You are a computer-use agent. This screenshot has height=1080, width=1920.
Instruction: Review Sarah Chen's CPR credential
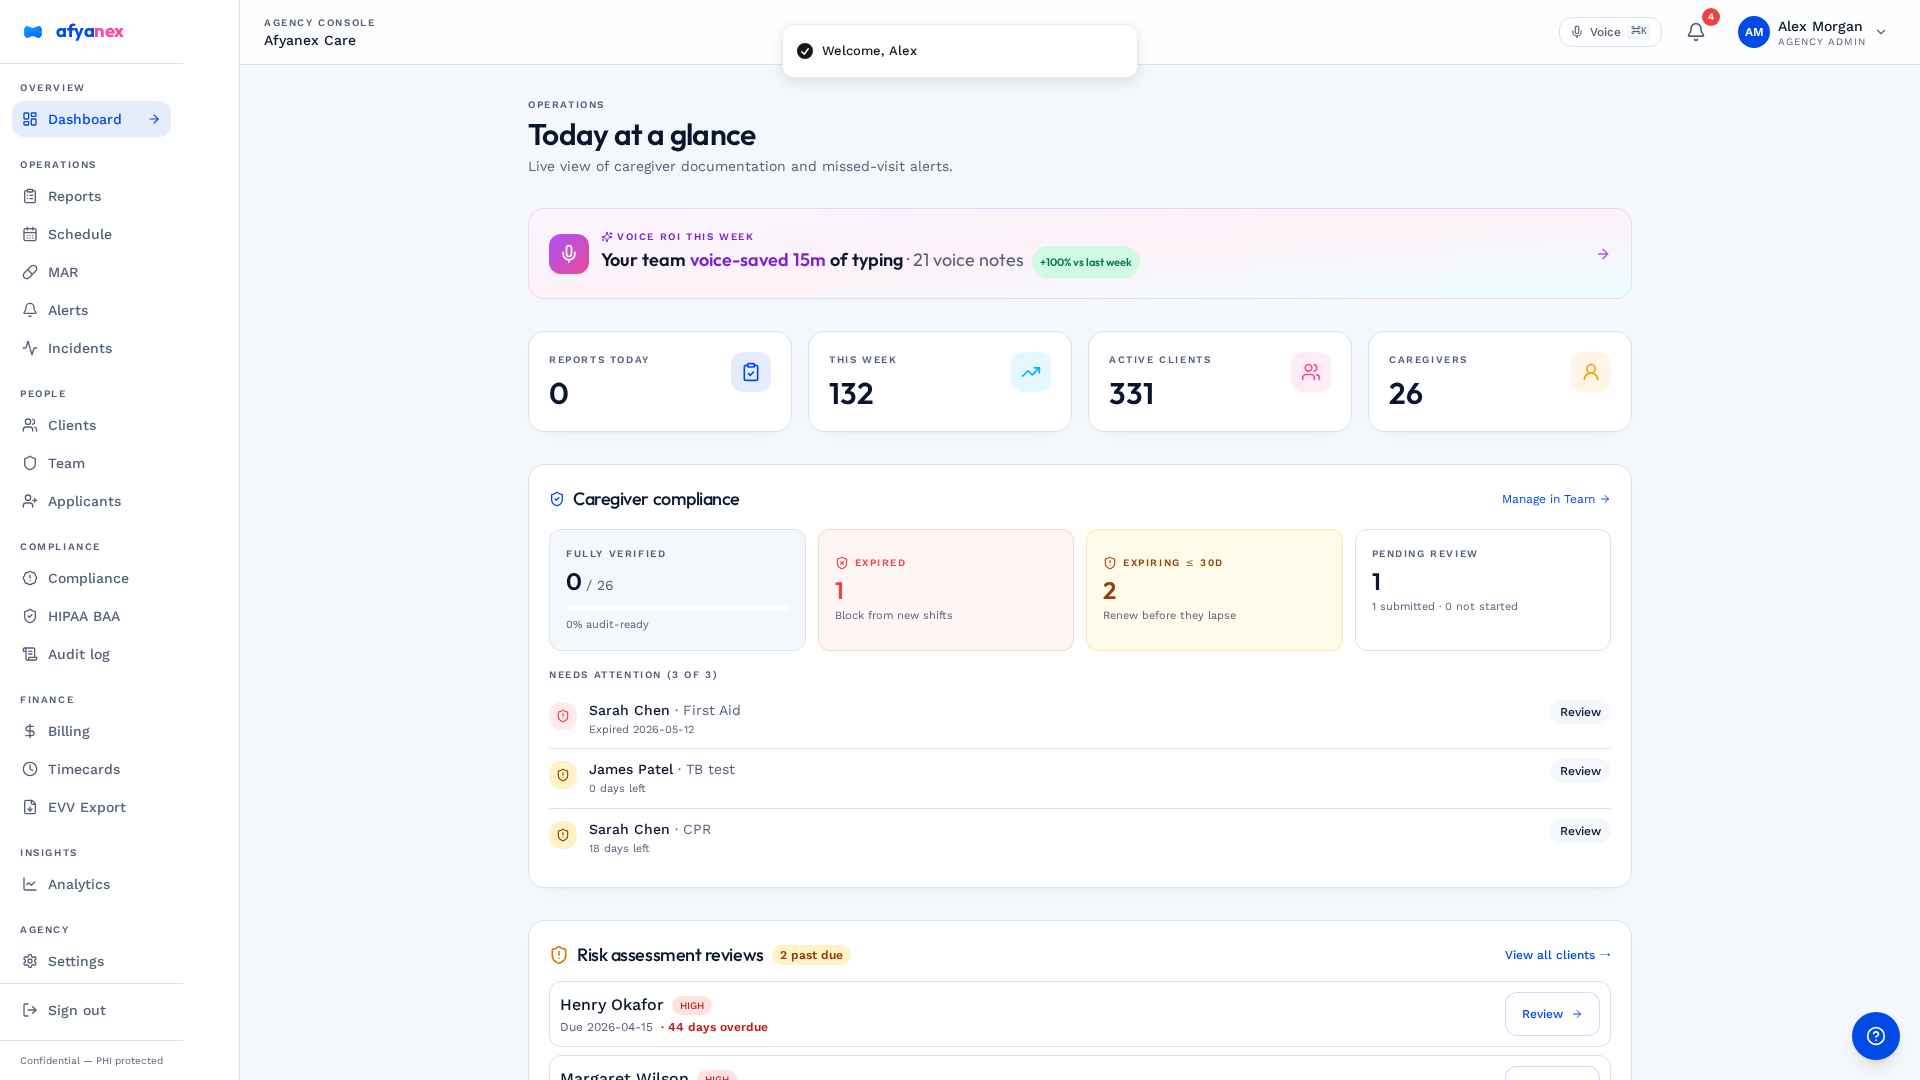tap(1580, 831)
